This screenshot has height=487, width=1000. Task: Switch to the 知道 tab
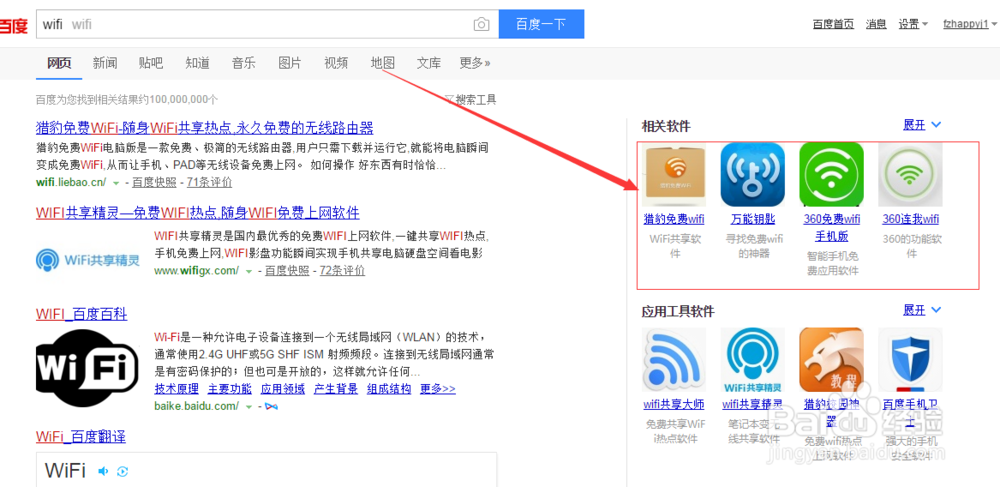click(x=197, y=62)
